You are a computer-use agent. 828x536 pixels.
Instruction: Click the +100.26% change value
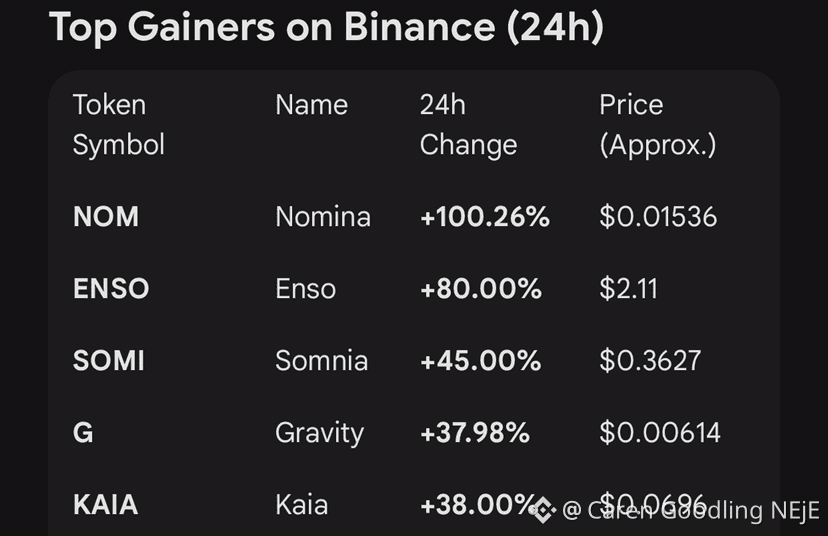click(485, 216)
